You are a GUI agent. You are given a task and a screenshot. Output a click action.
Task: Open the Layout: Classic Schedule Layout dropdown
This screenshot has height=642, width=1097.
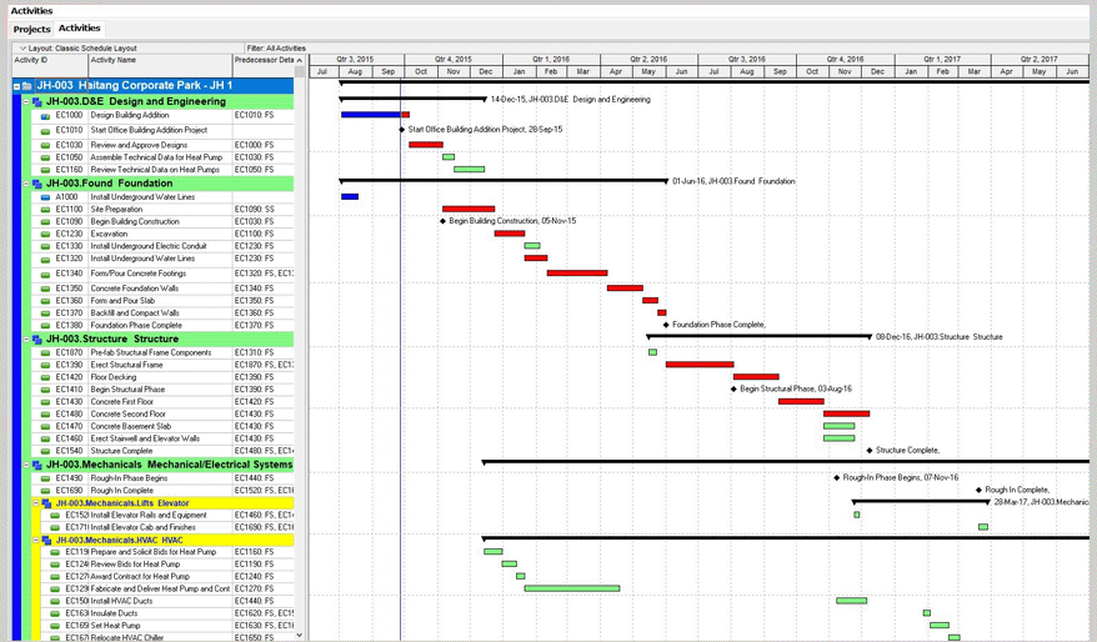pos(78,48)
